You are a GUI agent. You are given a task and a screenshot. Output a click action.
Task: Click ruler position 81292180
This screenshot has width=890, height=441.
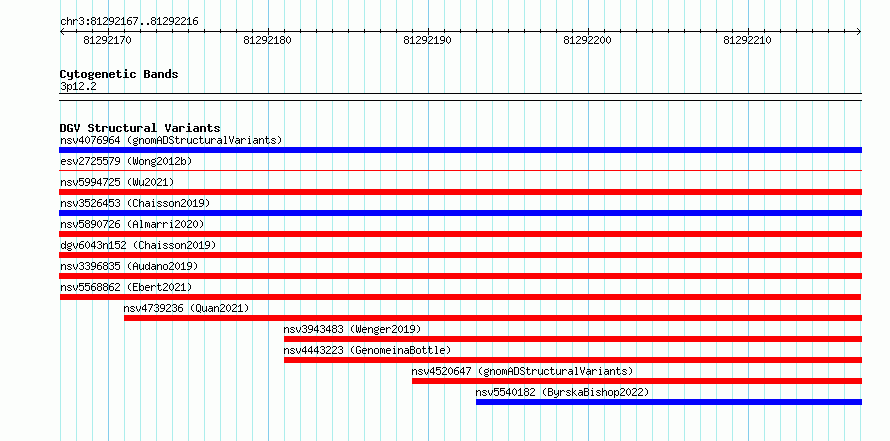click(267, 40)
